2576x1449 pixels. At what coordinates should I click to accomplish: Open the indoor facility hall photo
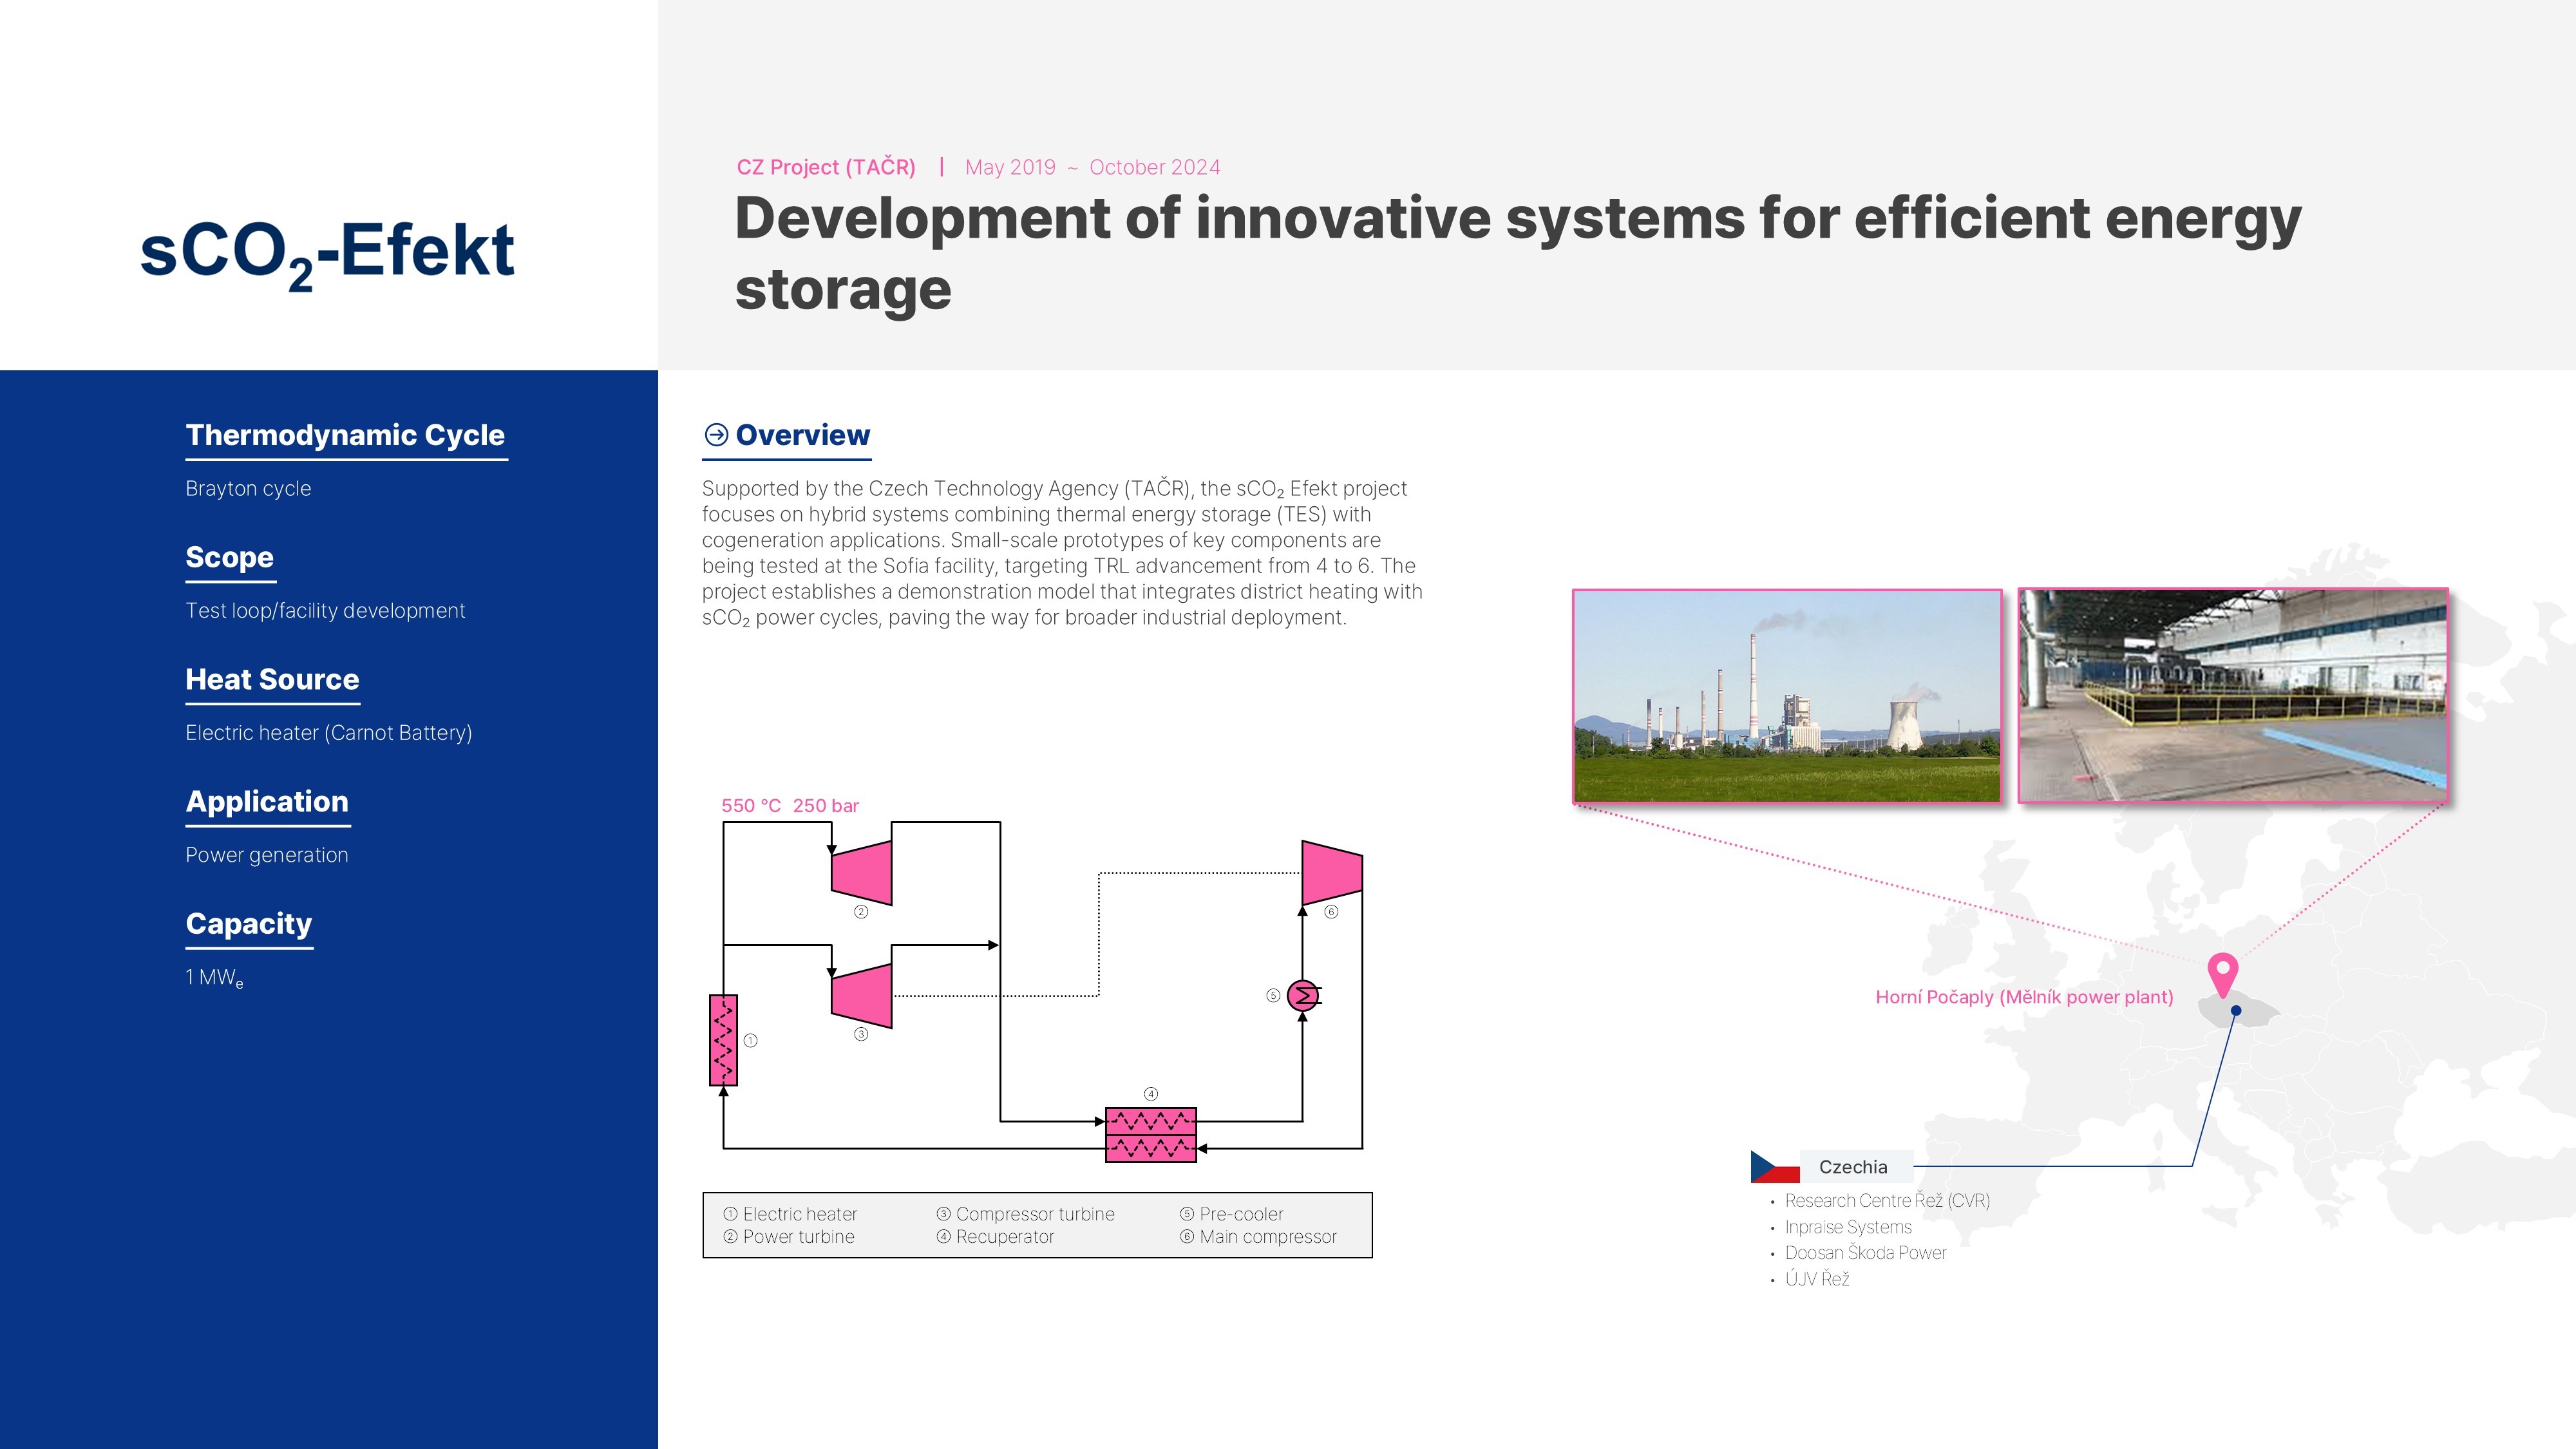click(2232, 696)
